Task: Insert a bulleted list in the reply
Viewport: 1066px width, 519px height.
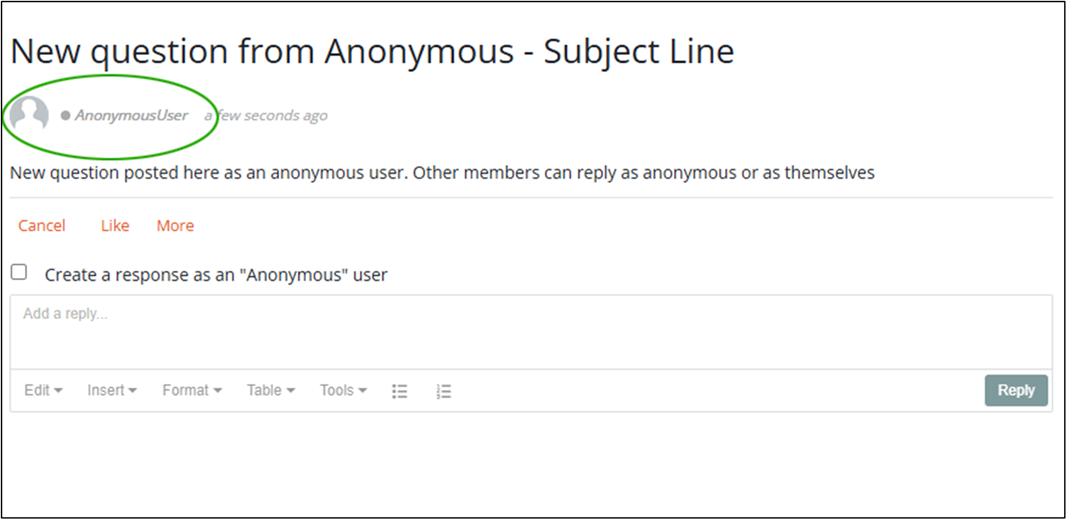Action: (400, 391)
